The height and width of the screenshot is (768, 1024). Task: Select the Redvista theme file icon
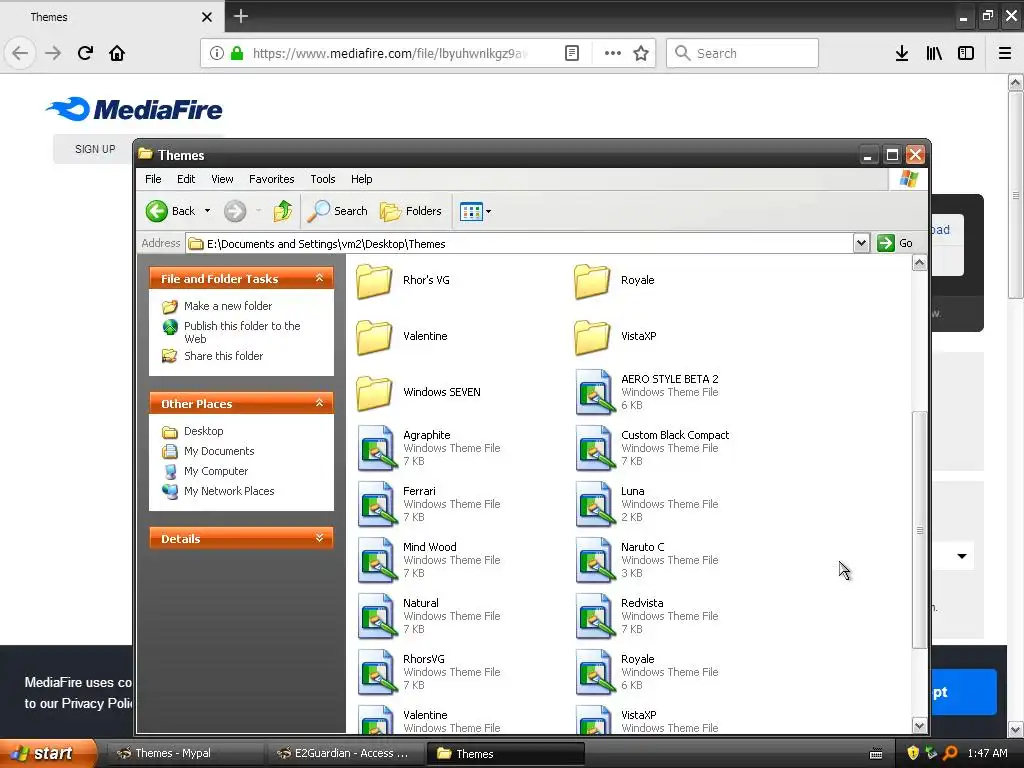[595, 616]
